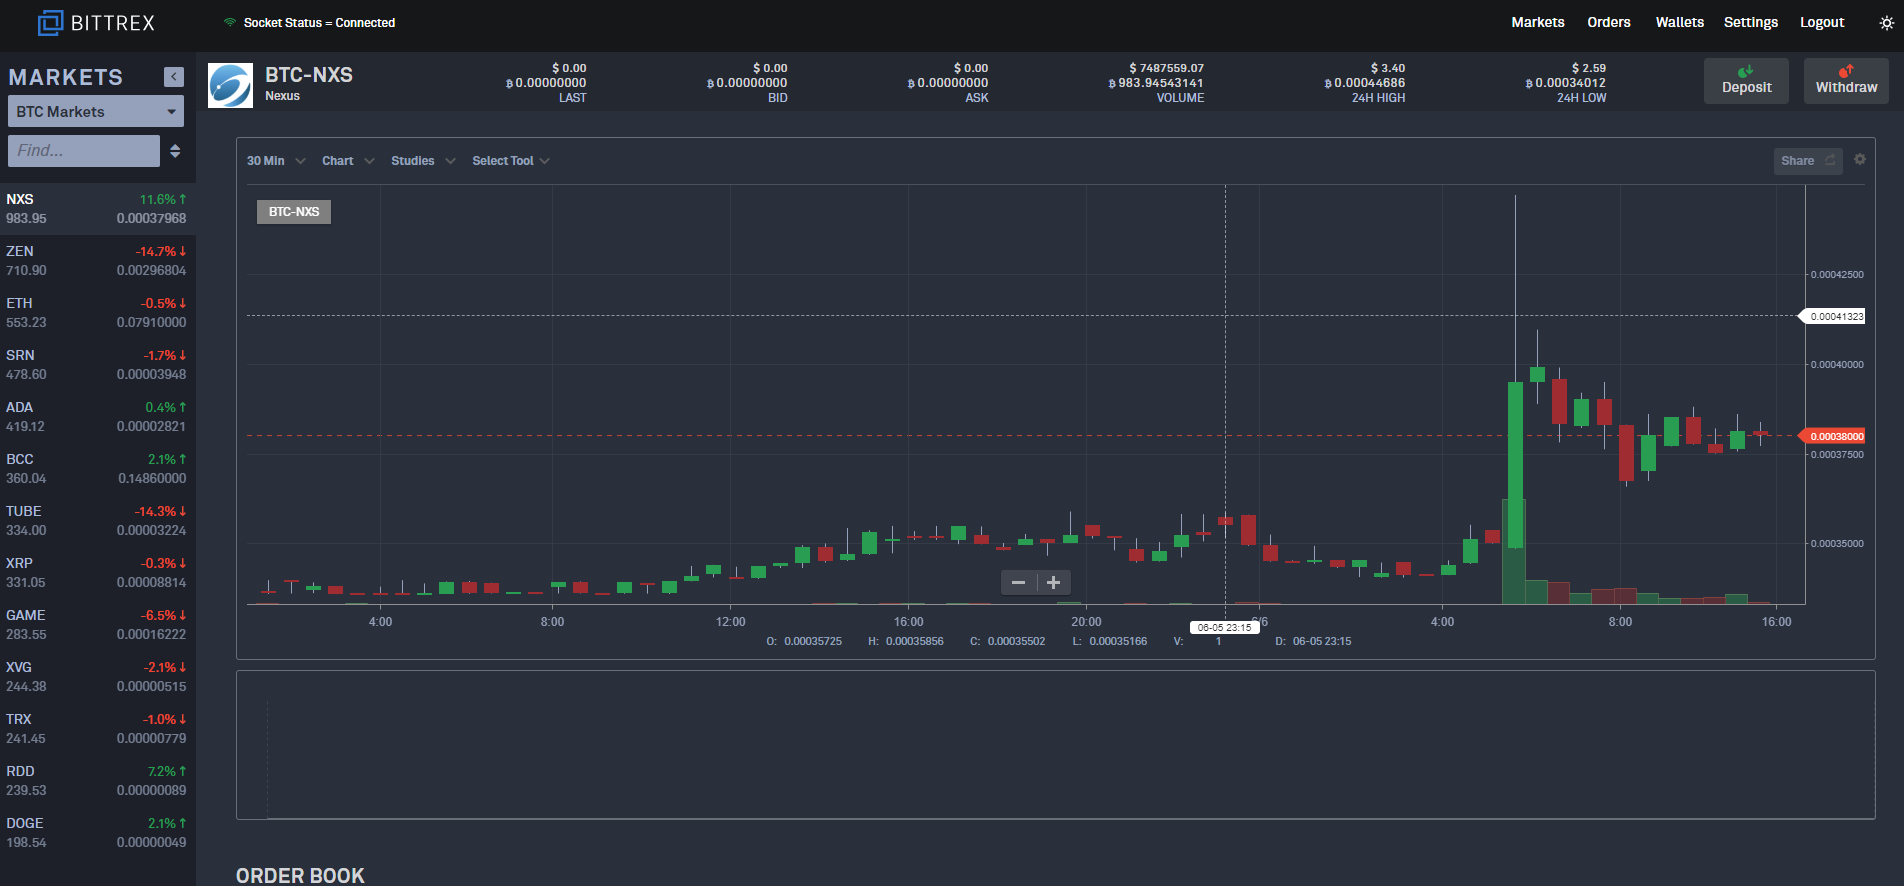Collapse the Markets sidebar arrow
1904x886 pixels.
[x=174, y=77]
